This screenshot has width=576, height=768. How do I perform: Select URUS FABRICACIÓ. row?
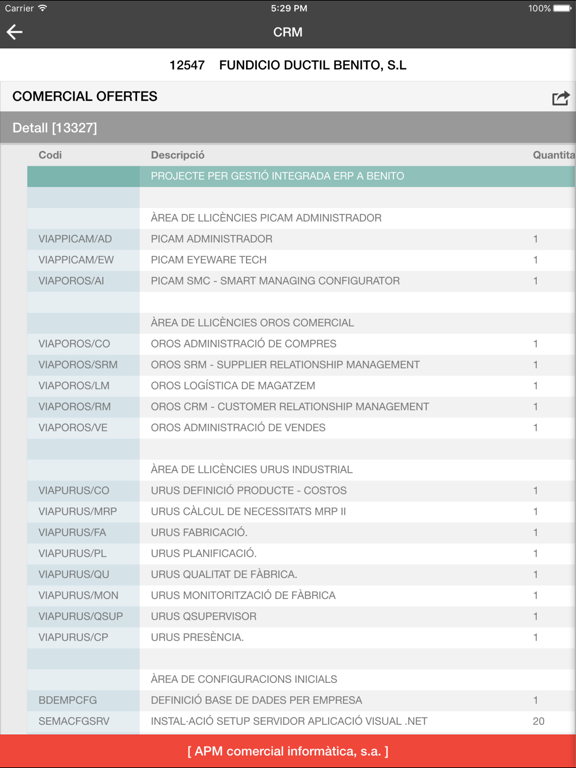pyautogui.click(x=301, y=532)
